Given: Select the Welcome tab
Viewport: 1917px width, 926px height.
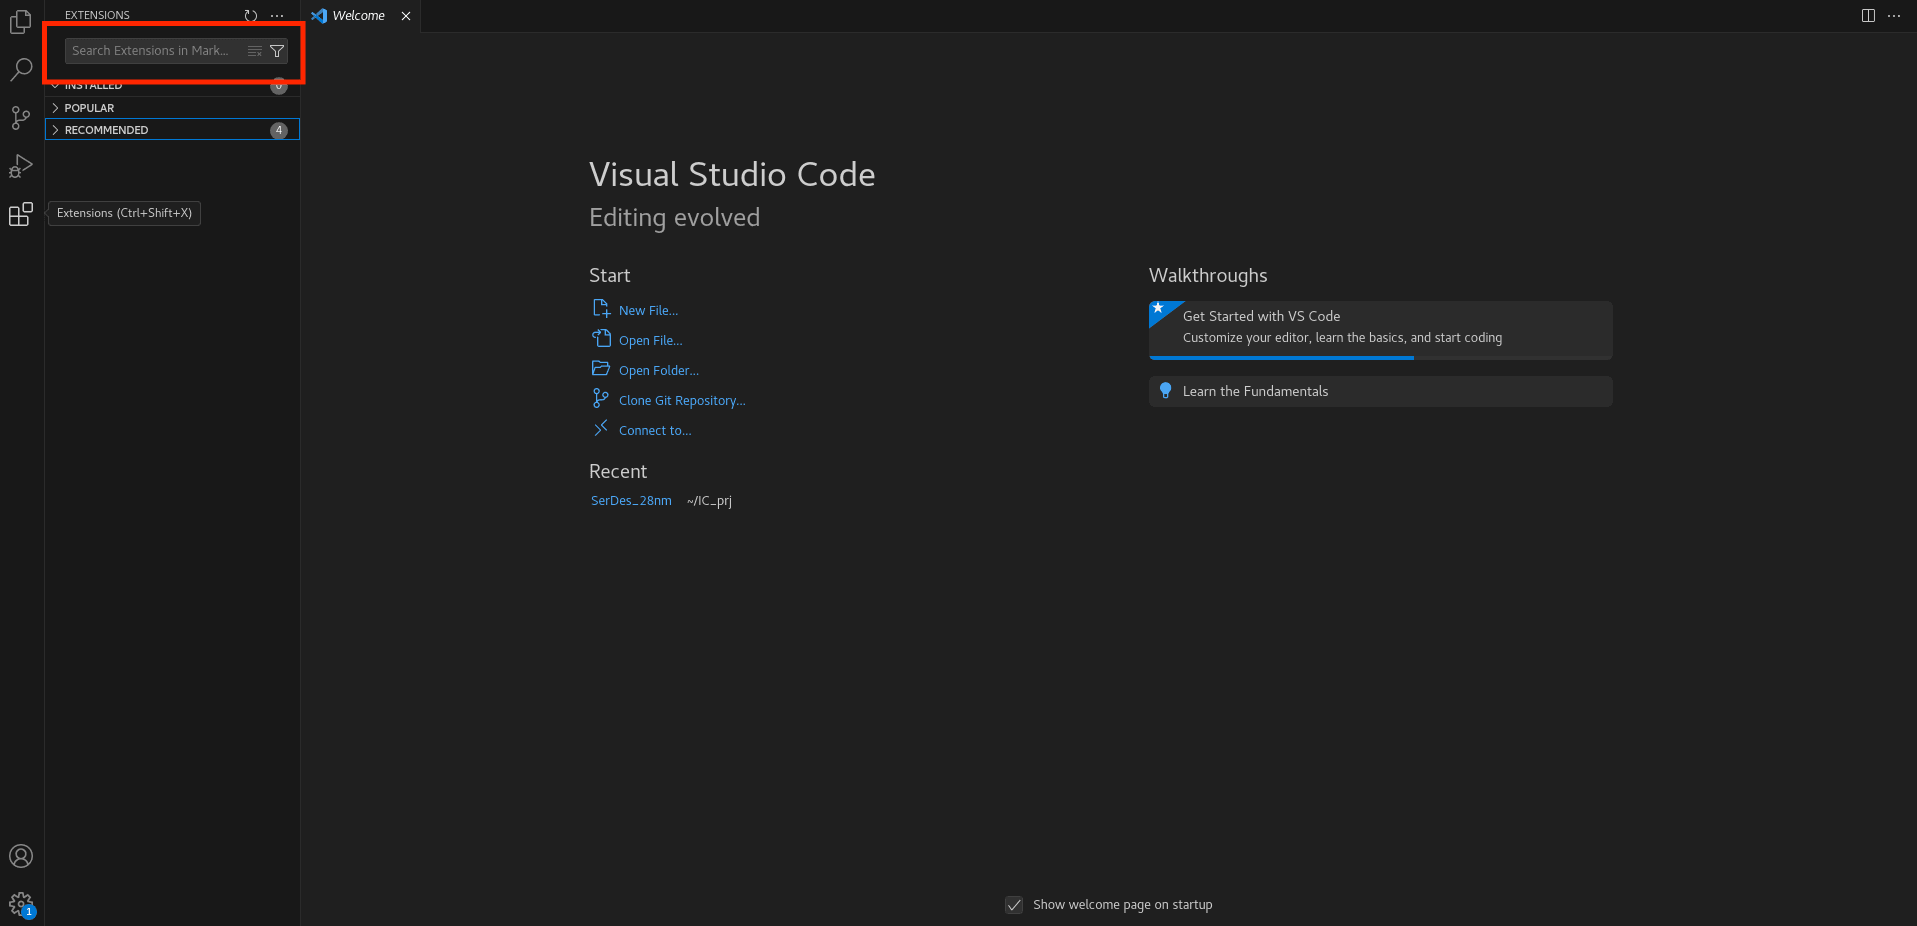Looking at the screenshot, I should click(x=358, y=16).
